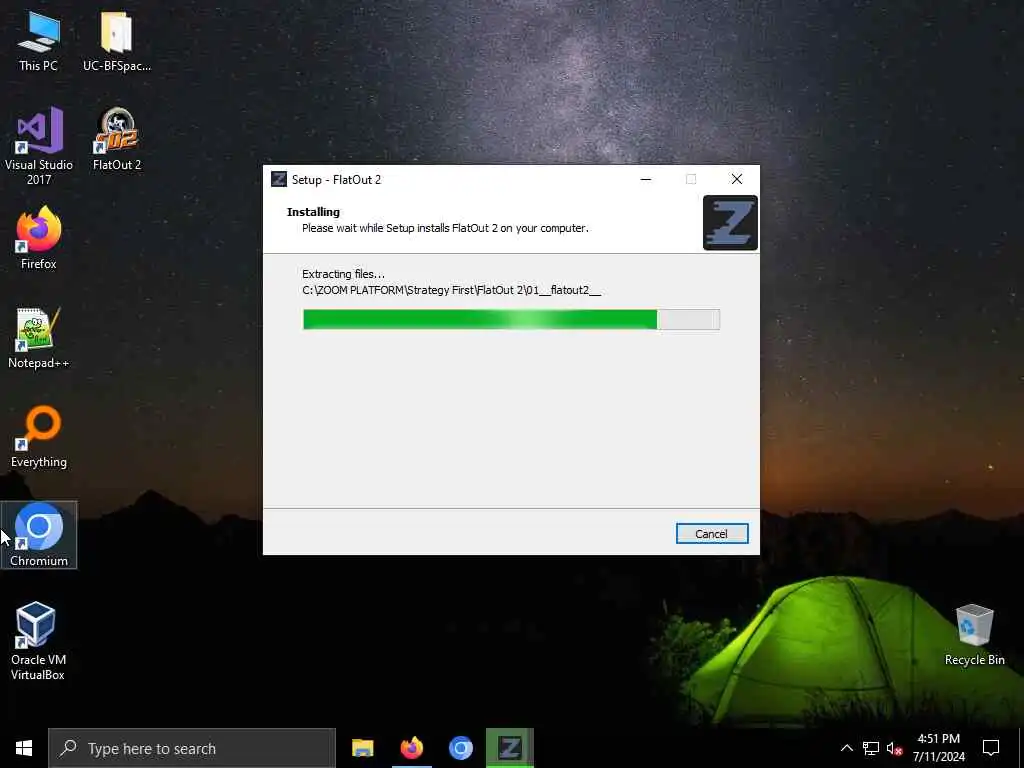Select the Oracle VM VirtualBox shortcut
Screen dimensions: 1024x768
[39, 641]
